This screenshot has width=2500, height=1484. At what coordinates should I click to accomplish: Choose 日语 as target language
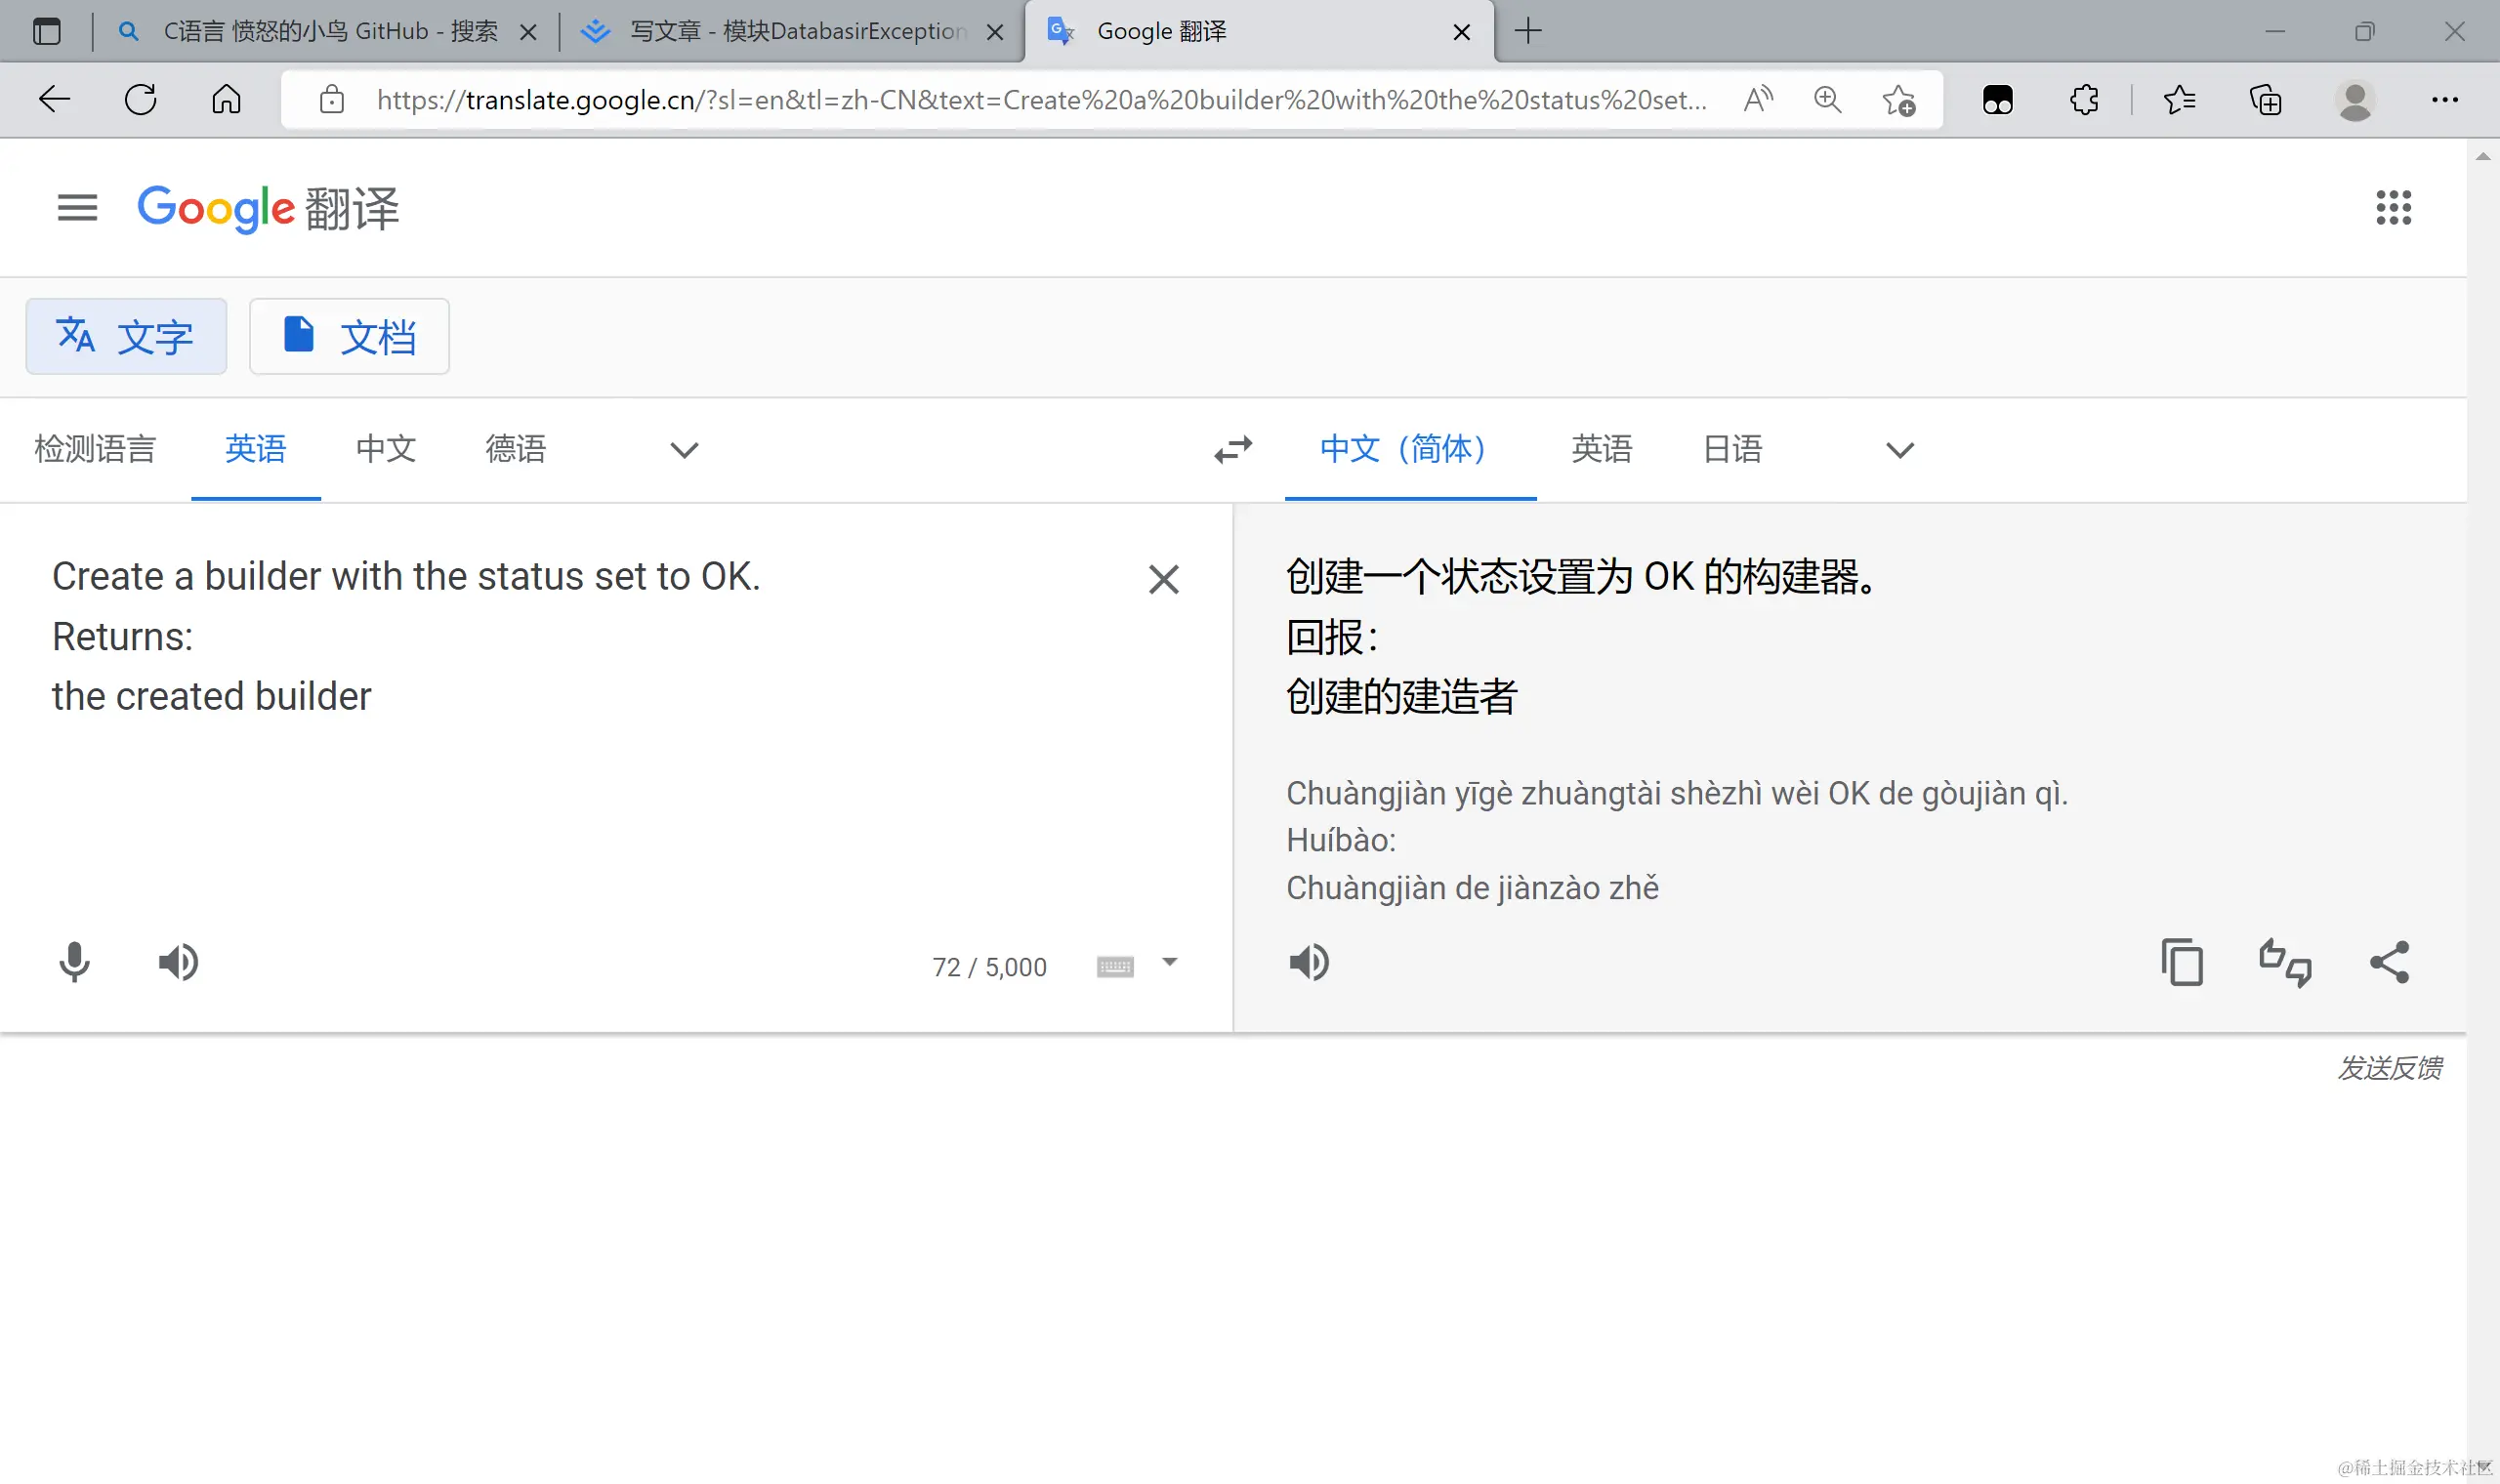[x=1732, y=449]
